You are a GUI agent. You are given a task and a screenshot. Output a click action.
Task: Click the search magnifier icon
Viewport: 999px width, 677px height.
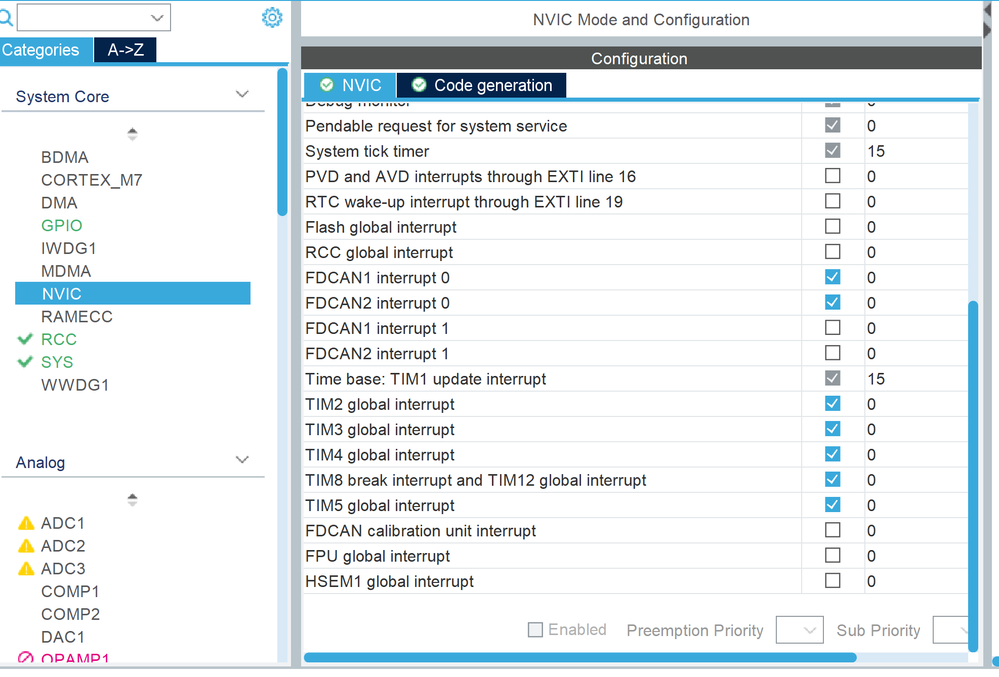[6, 17]
